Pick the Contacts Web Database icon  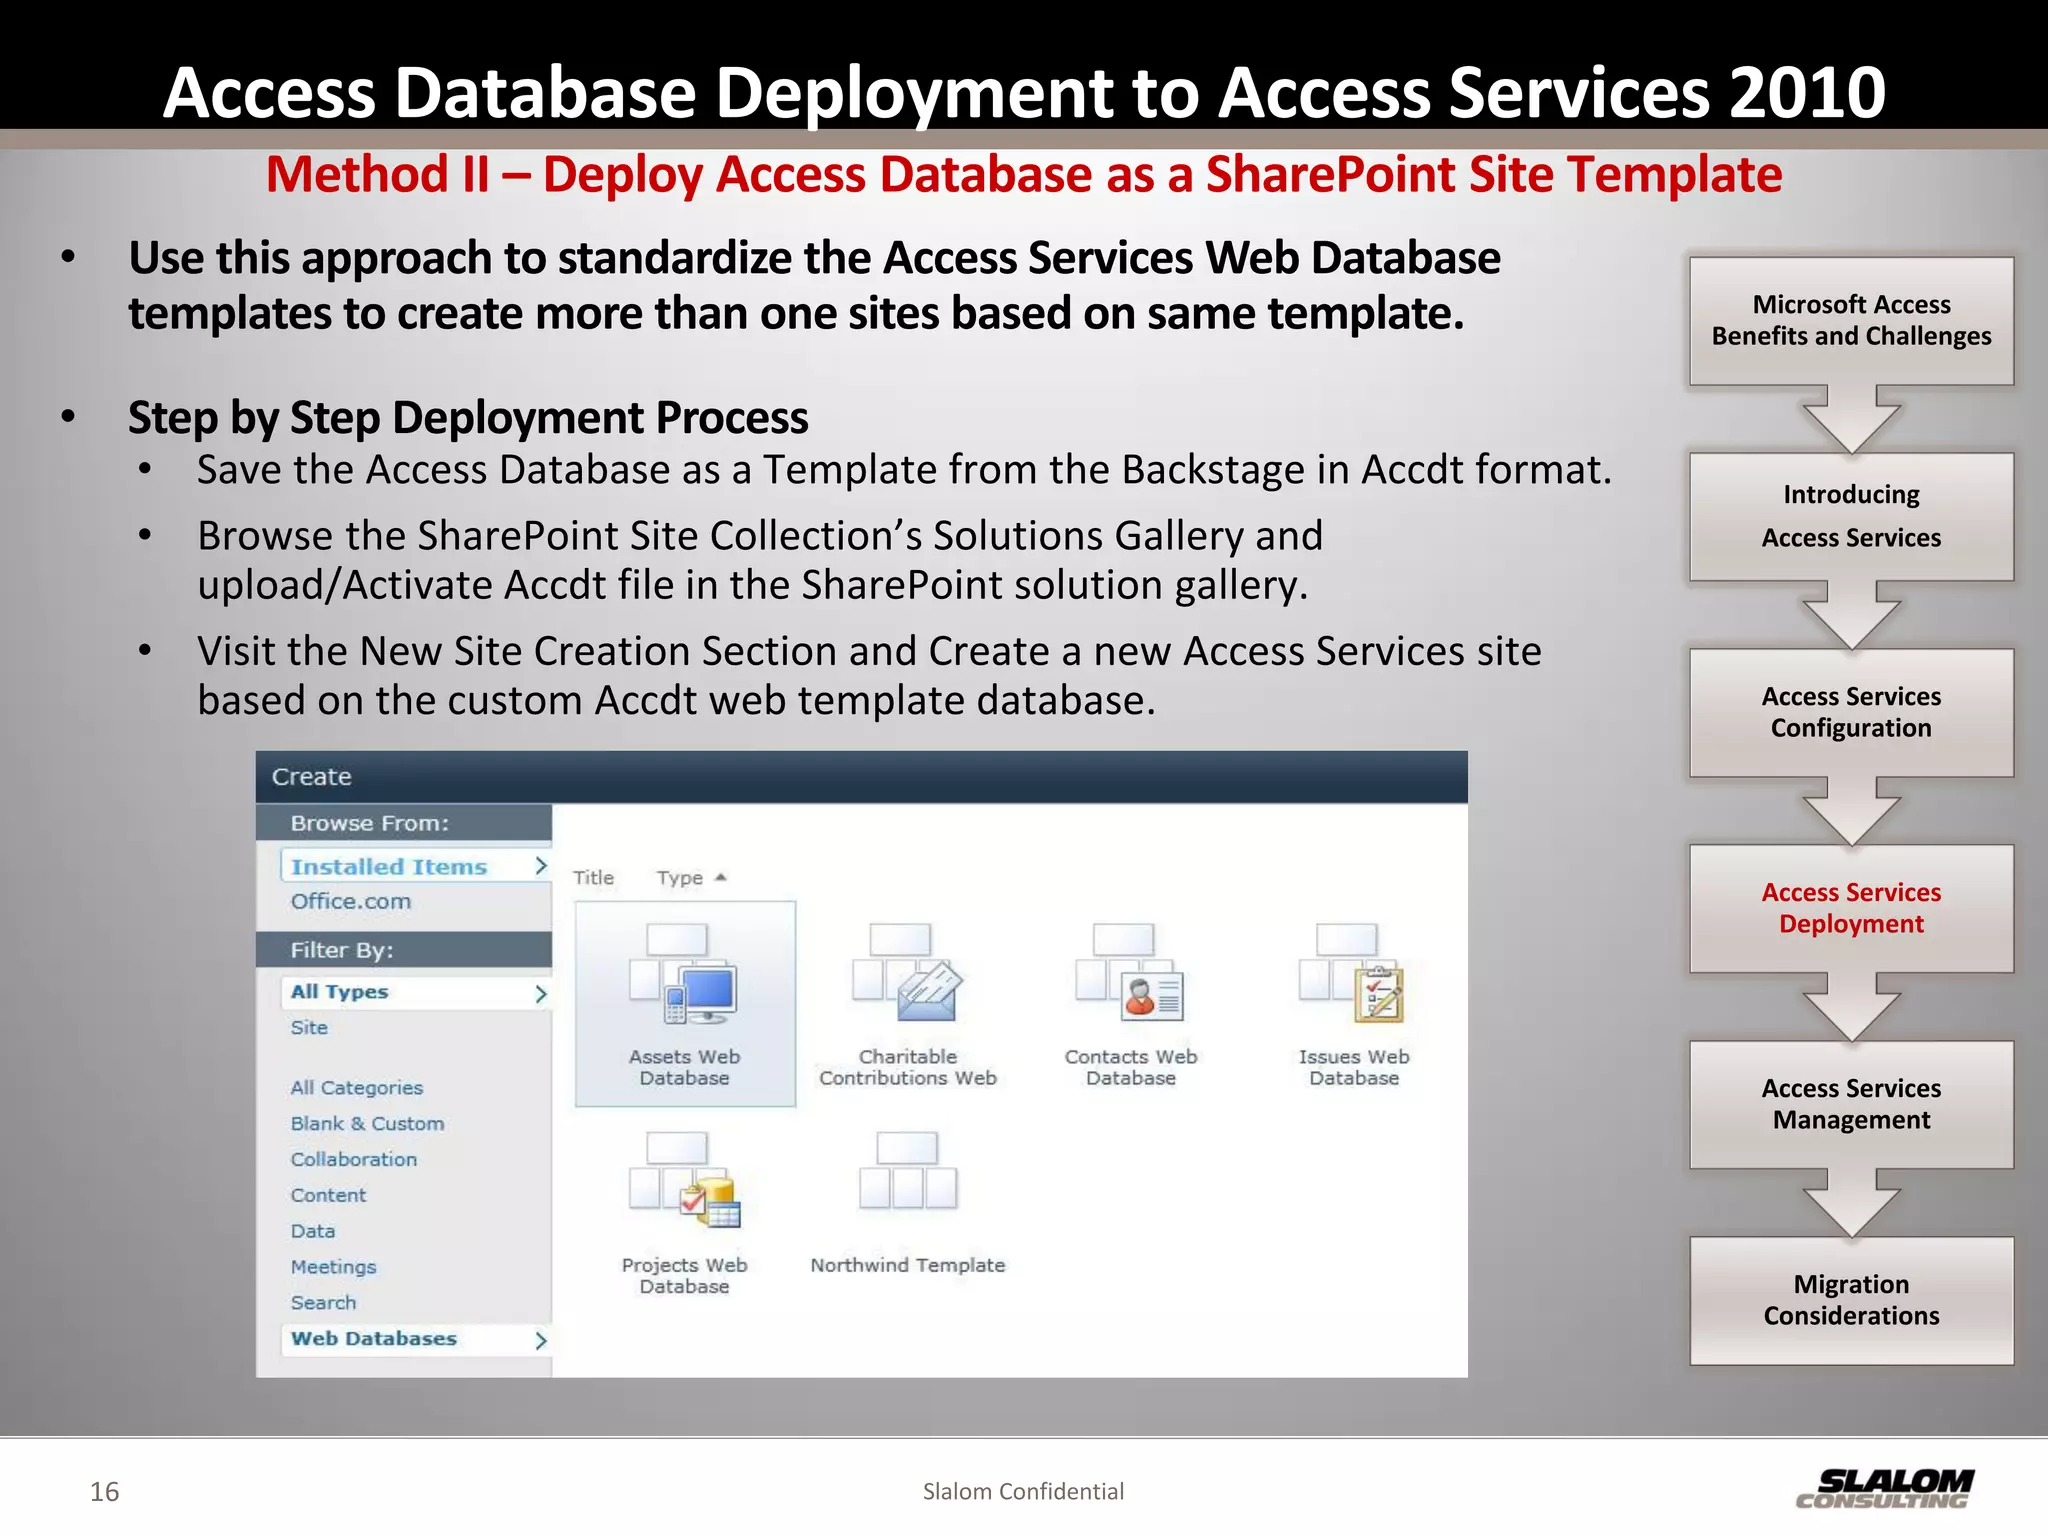coord(1130,973)
